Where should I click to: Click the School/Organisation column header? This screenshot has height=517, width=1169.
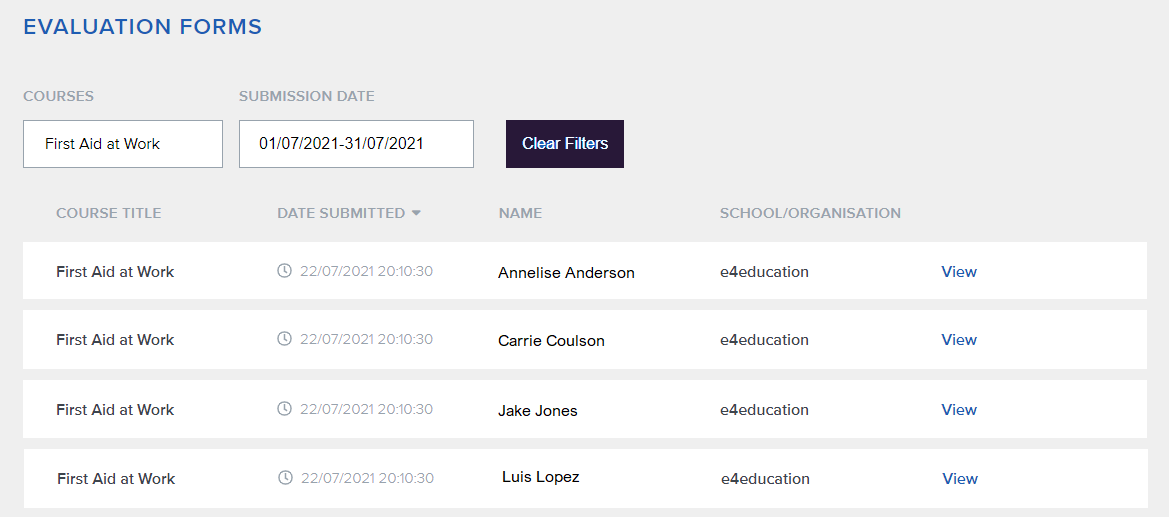click(x=810, y=213)
